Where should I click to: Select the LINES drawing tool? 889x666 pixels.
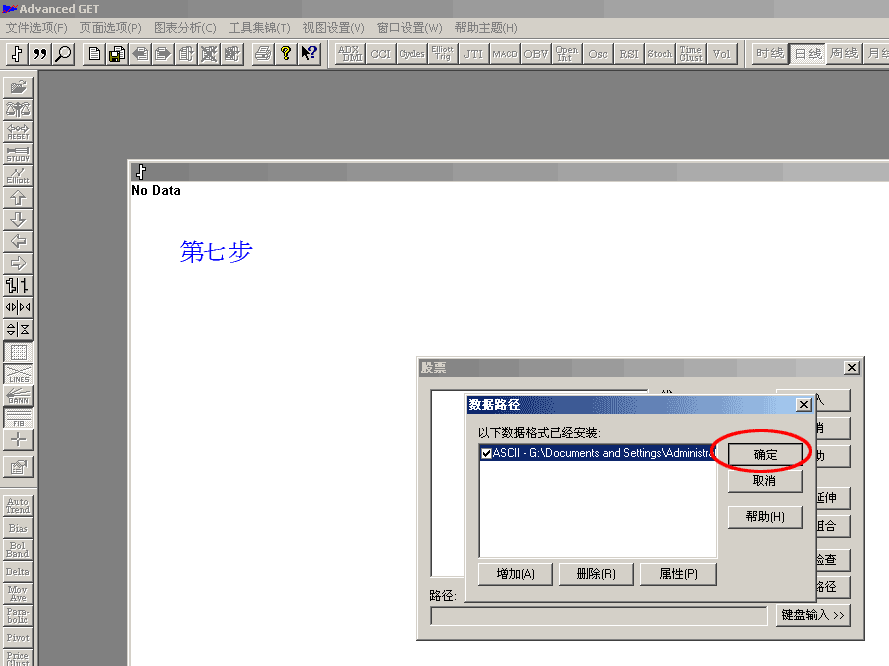[18, 374]
